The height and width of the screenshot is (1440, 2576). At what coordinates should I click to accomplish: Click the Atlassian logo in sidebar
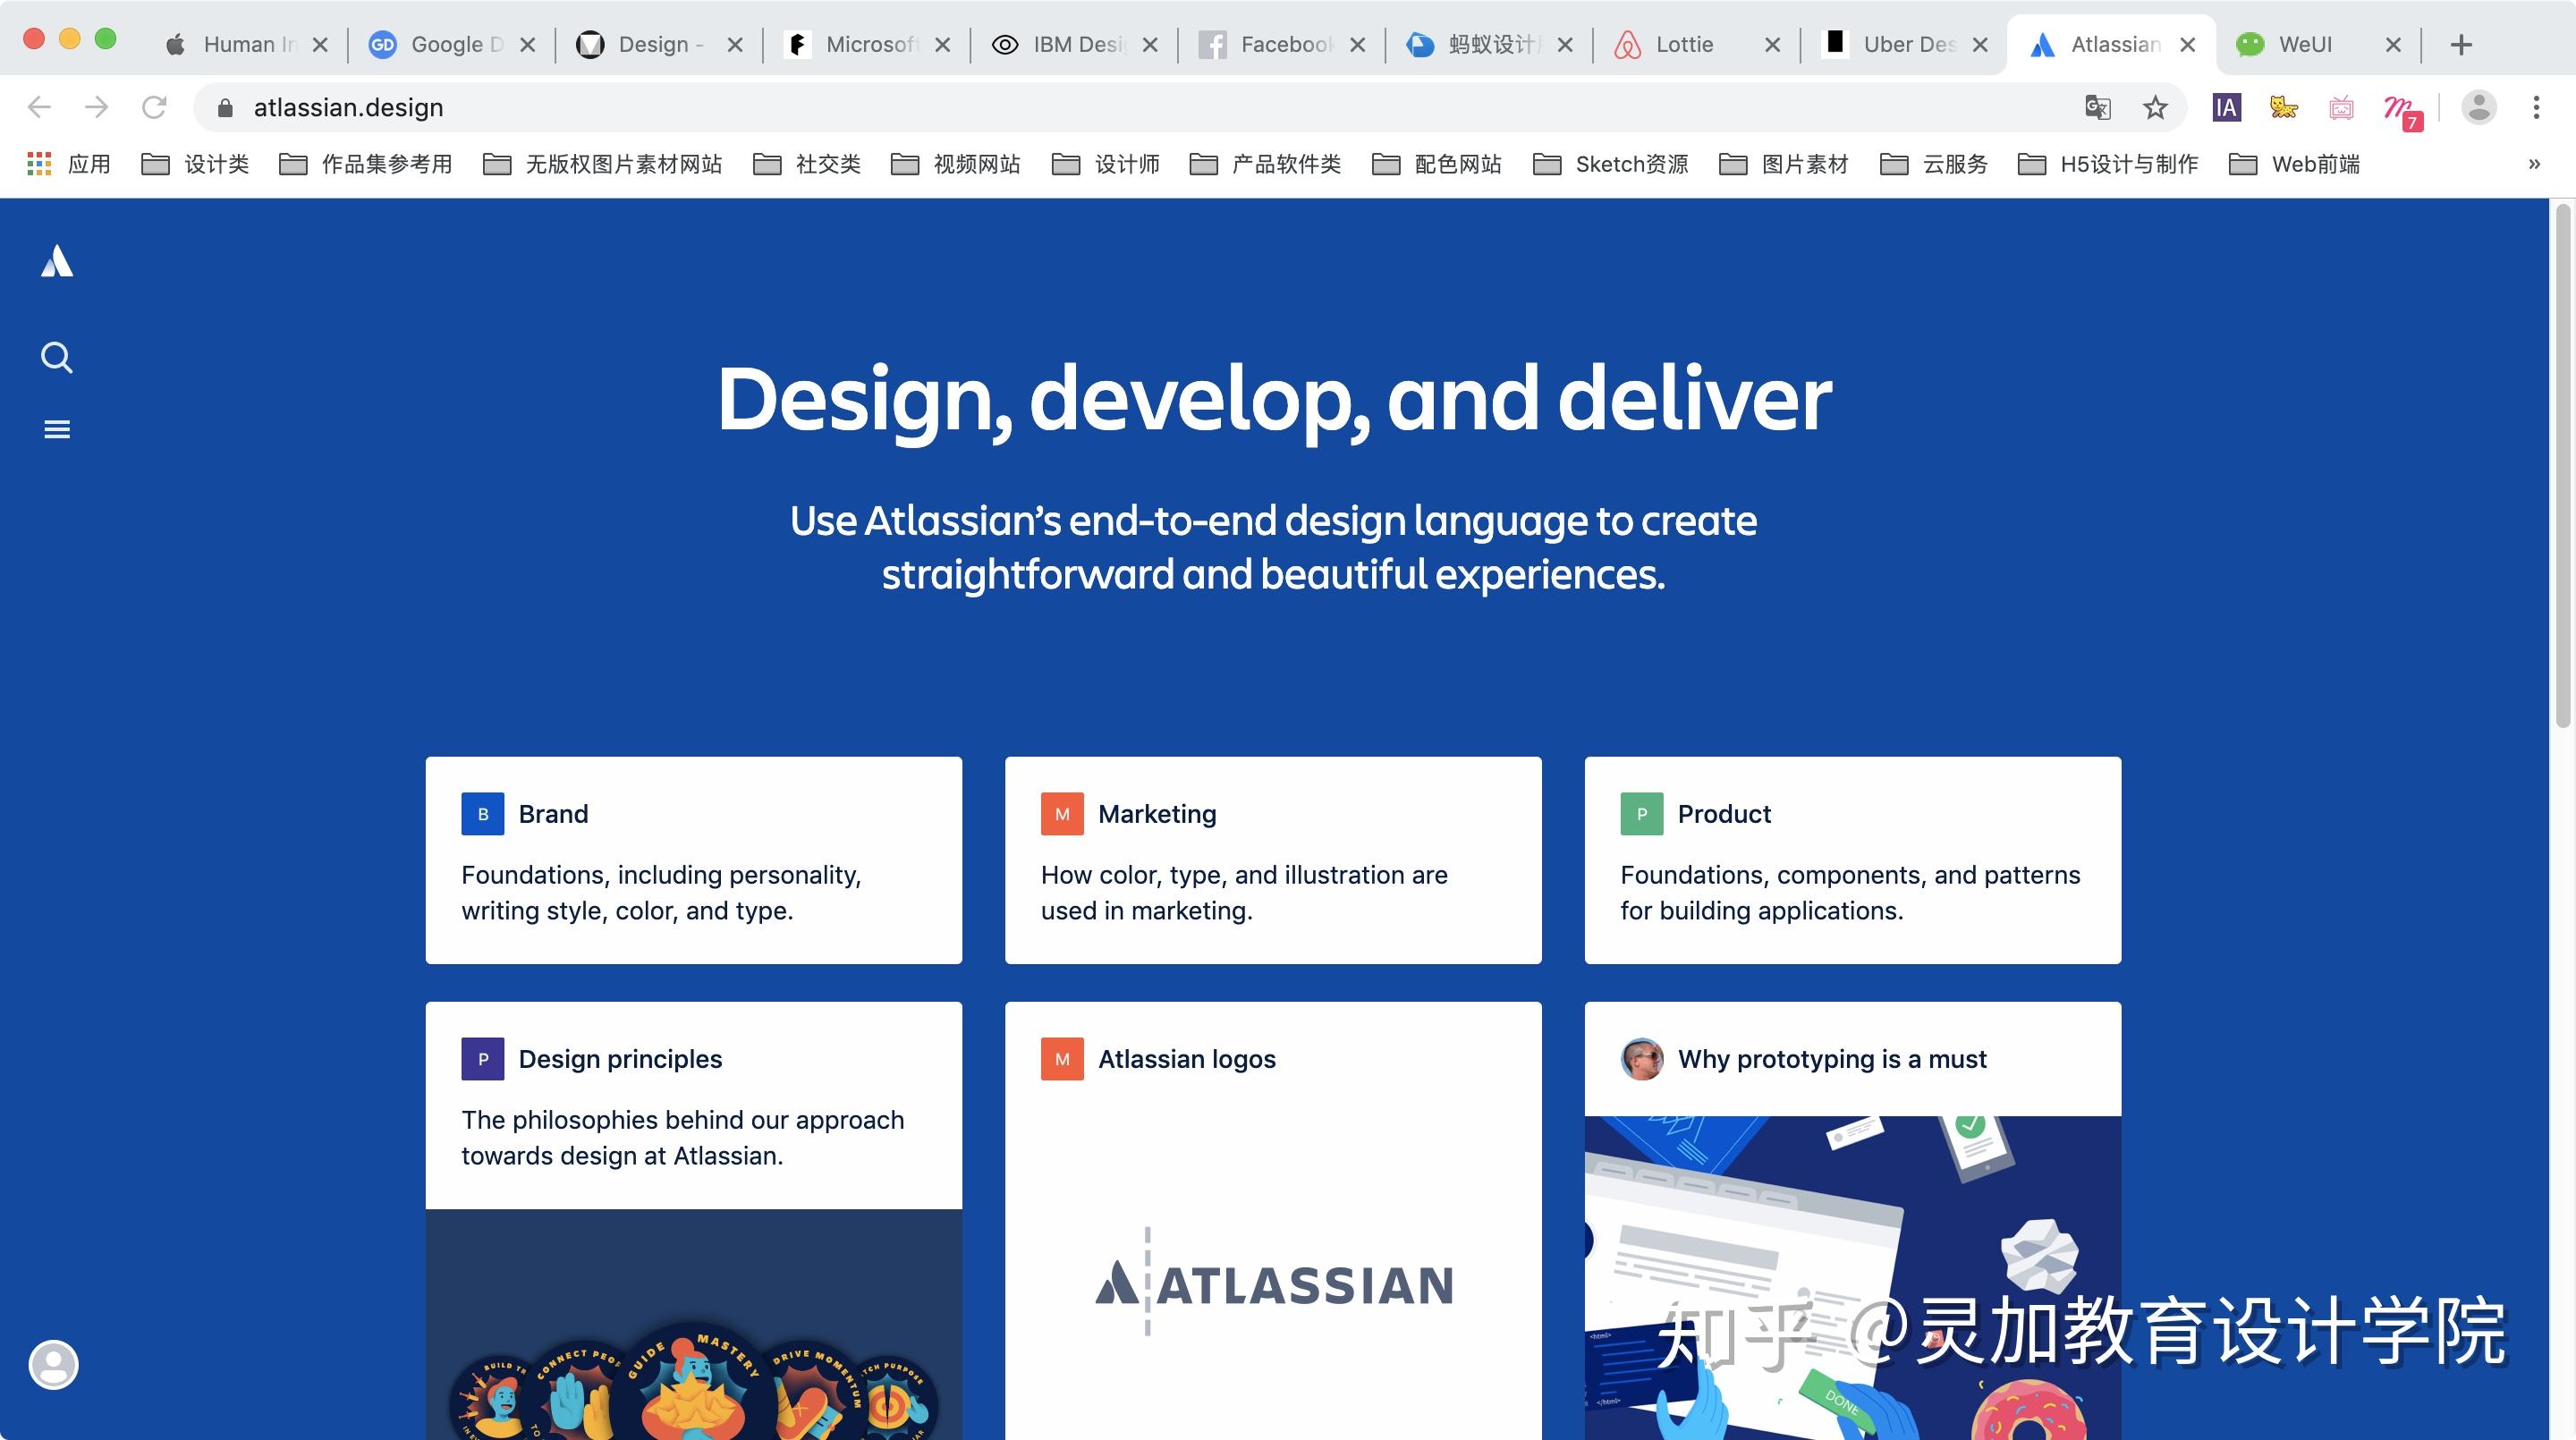pyautogui.click(x=57, y=261)
